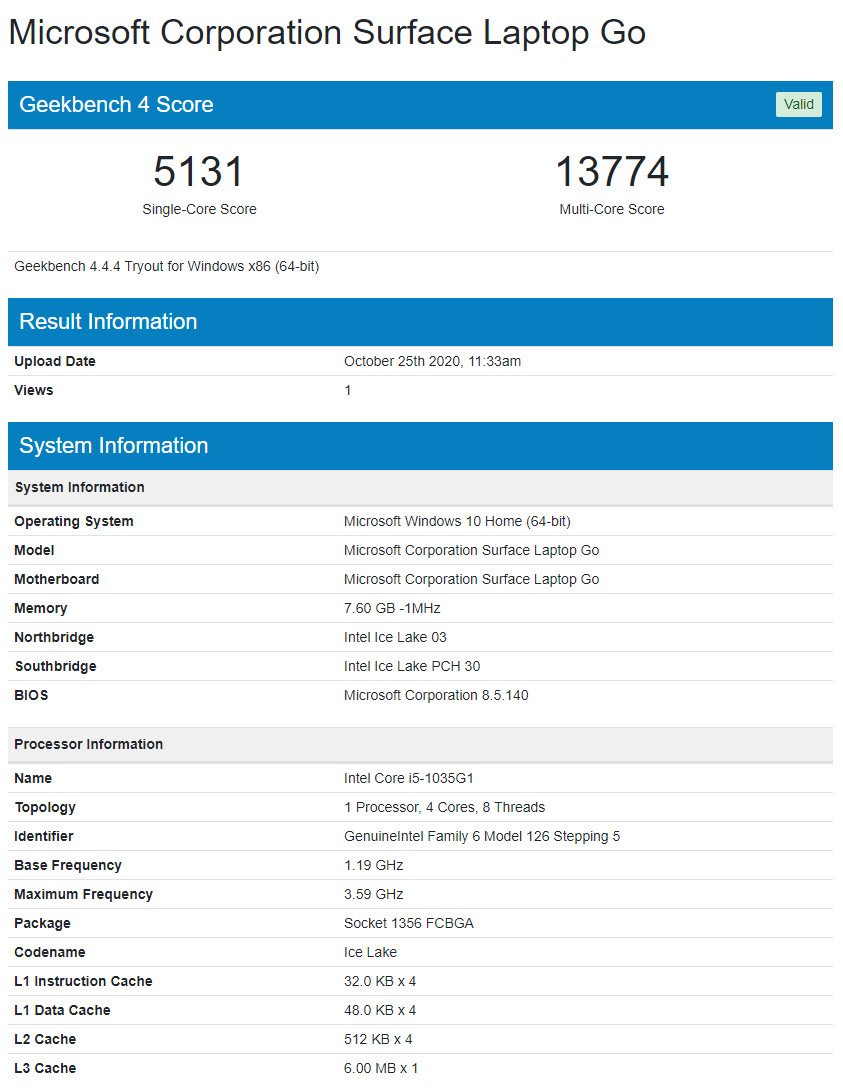Image resolution: width=843 pixels, height=1091 pixels.
Task: Select the Geekbench 4.4.4 Tryout version line
Action: point(167,266)
